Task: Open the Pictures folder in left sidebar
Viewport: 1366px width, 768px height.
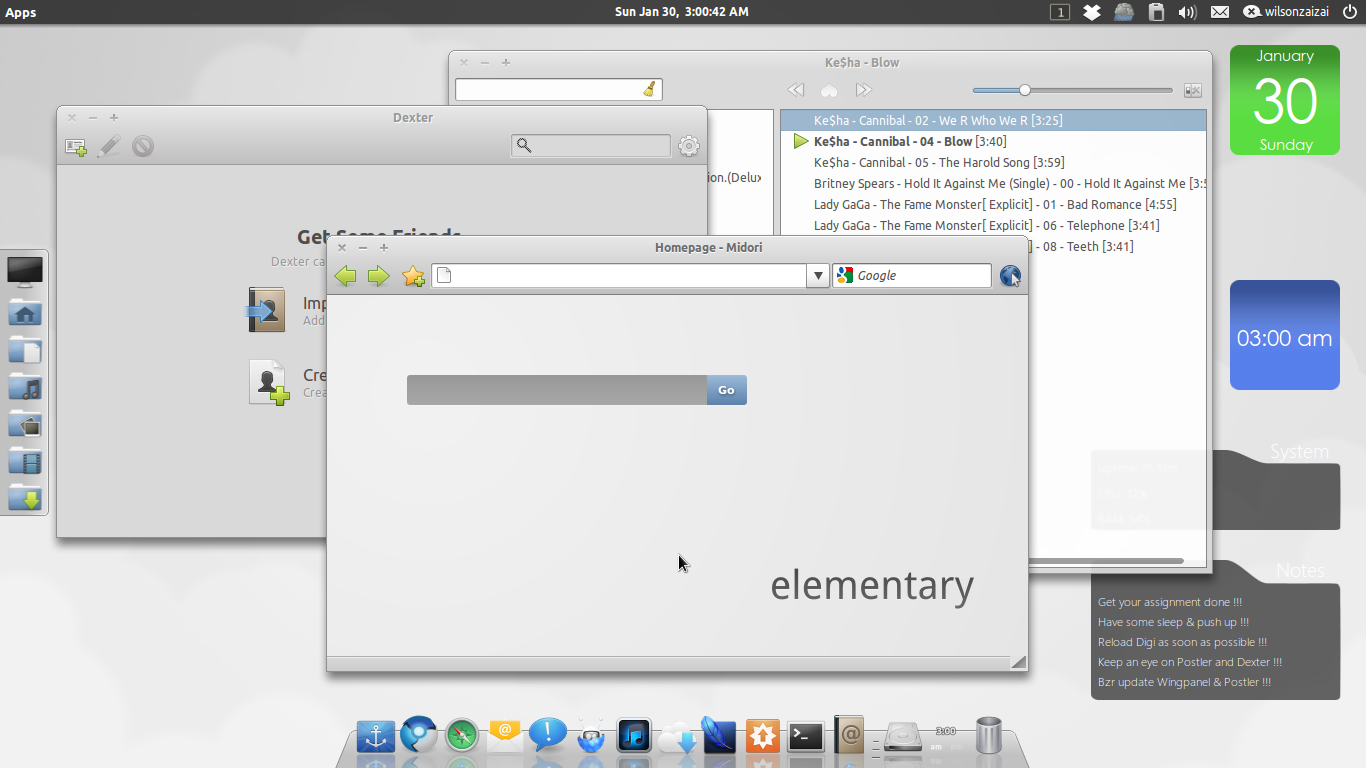Action: point(25,424)
